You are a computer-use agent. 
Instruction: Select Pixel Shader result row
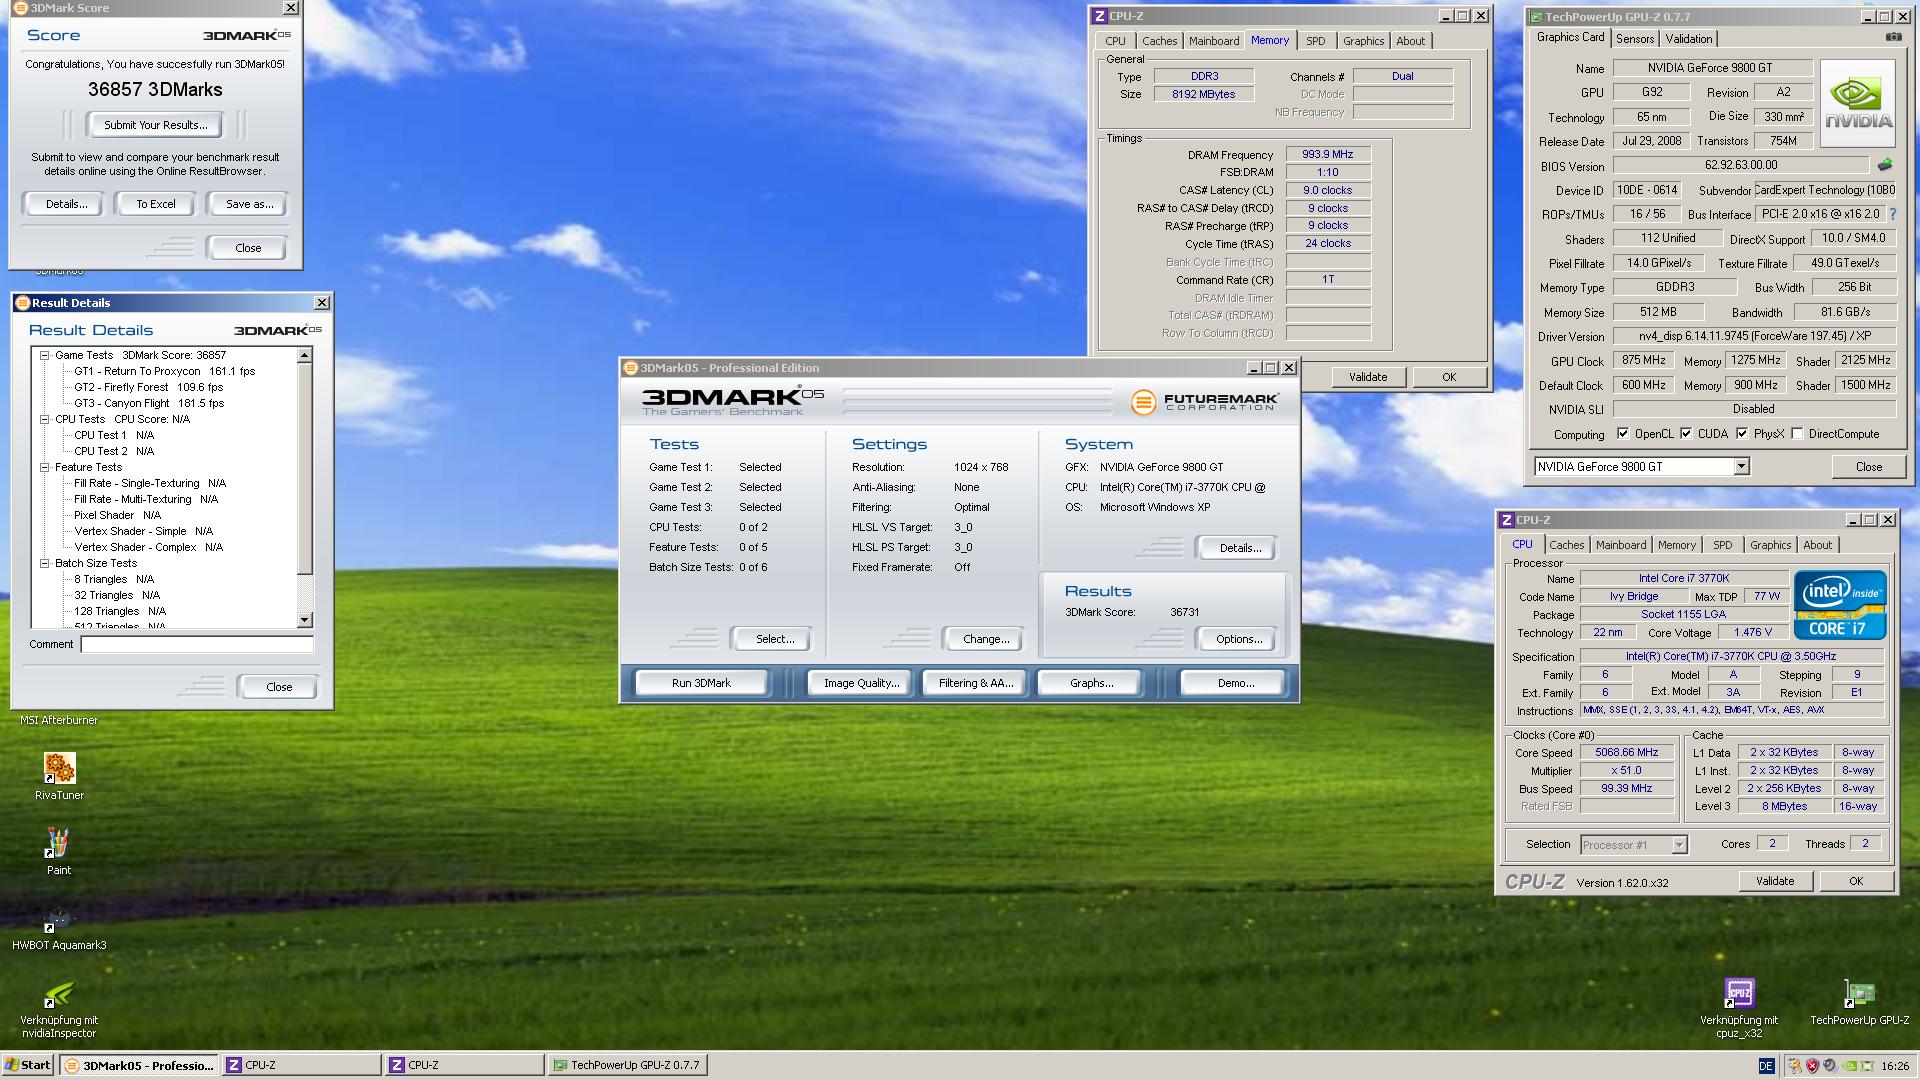pyautogui.click(x=117, y=515)
